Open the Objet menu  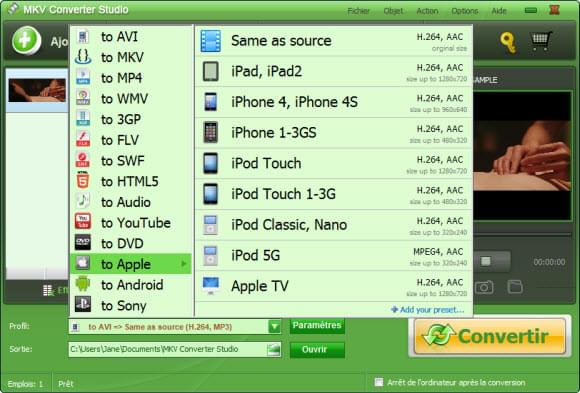pyautogui.click(x=393, y=11)
